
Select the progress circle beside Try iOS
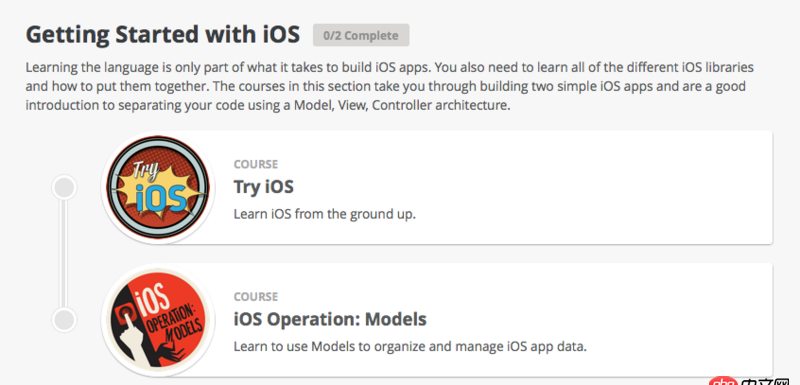pos(64,188)
